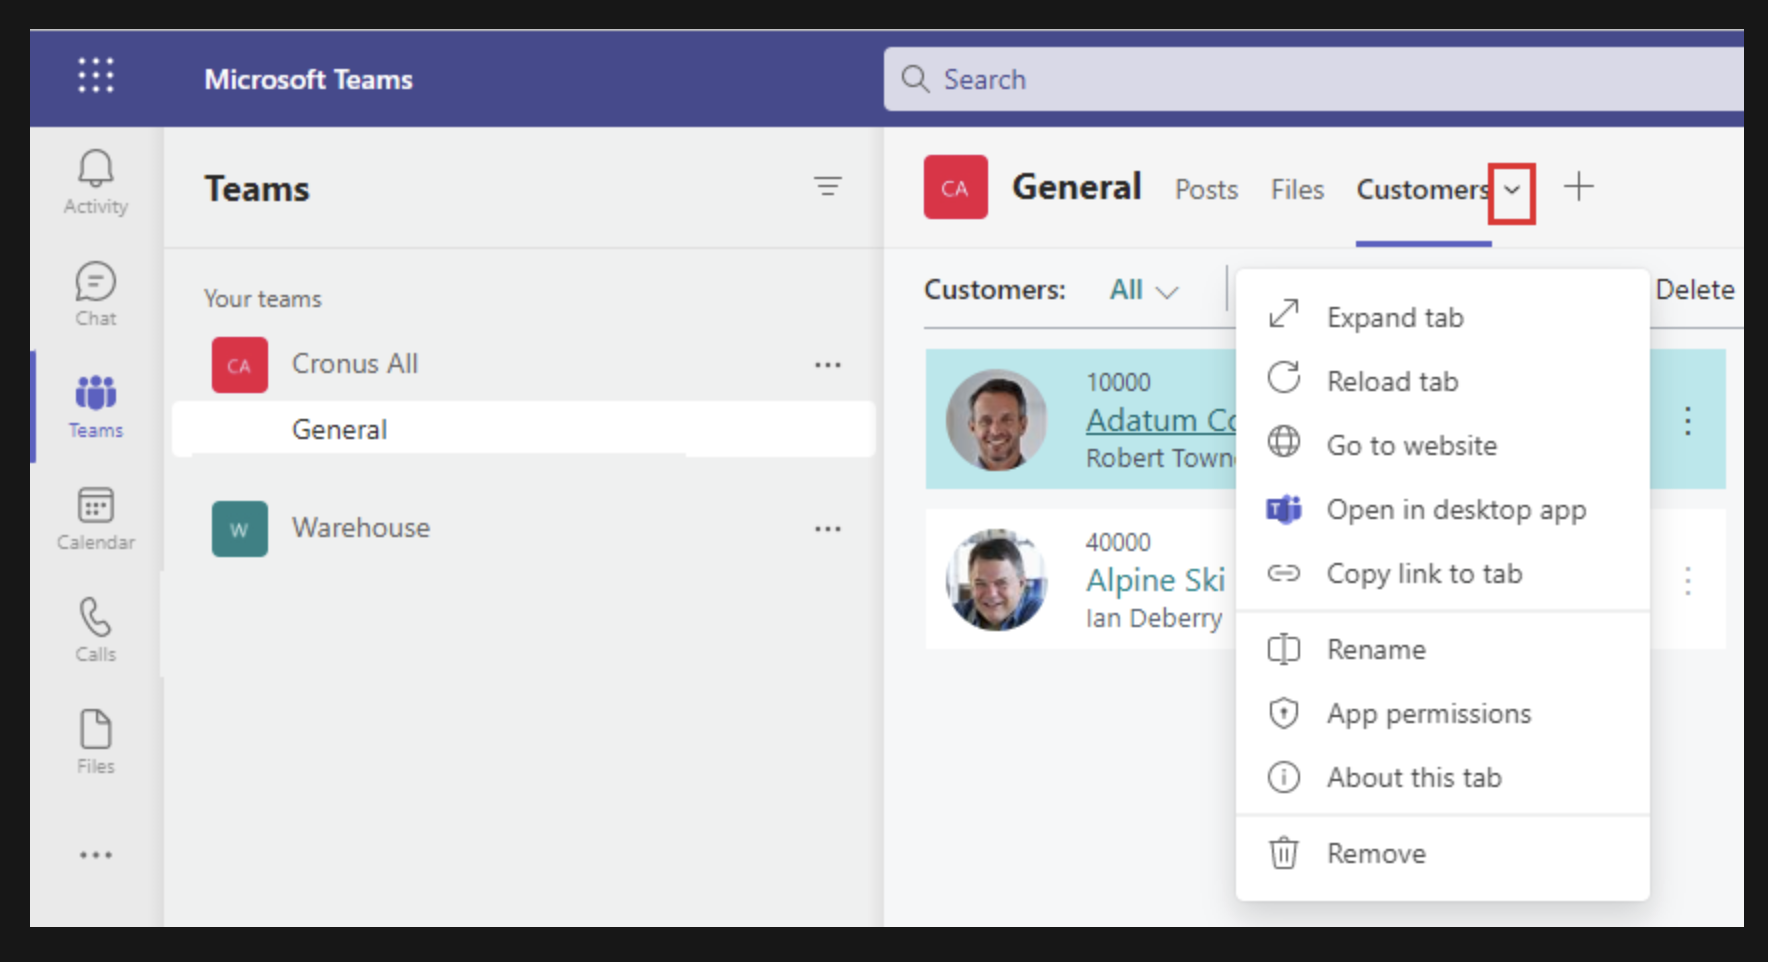
Task: Select the Customers tab label
Action: (1423, 190)
